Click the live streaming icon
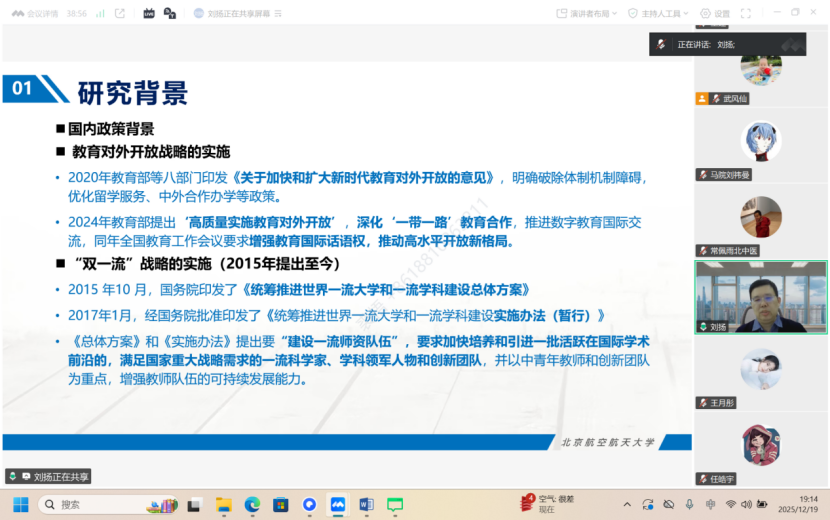 149,13
